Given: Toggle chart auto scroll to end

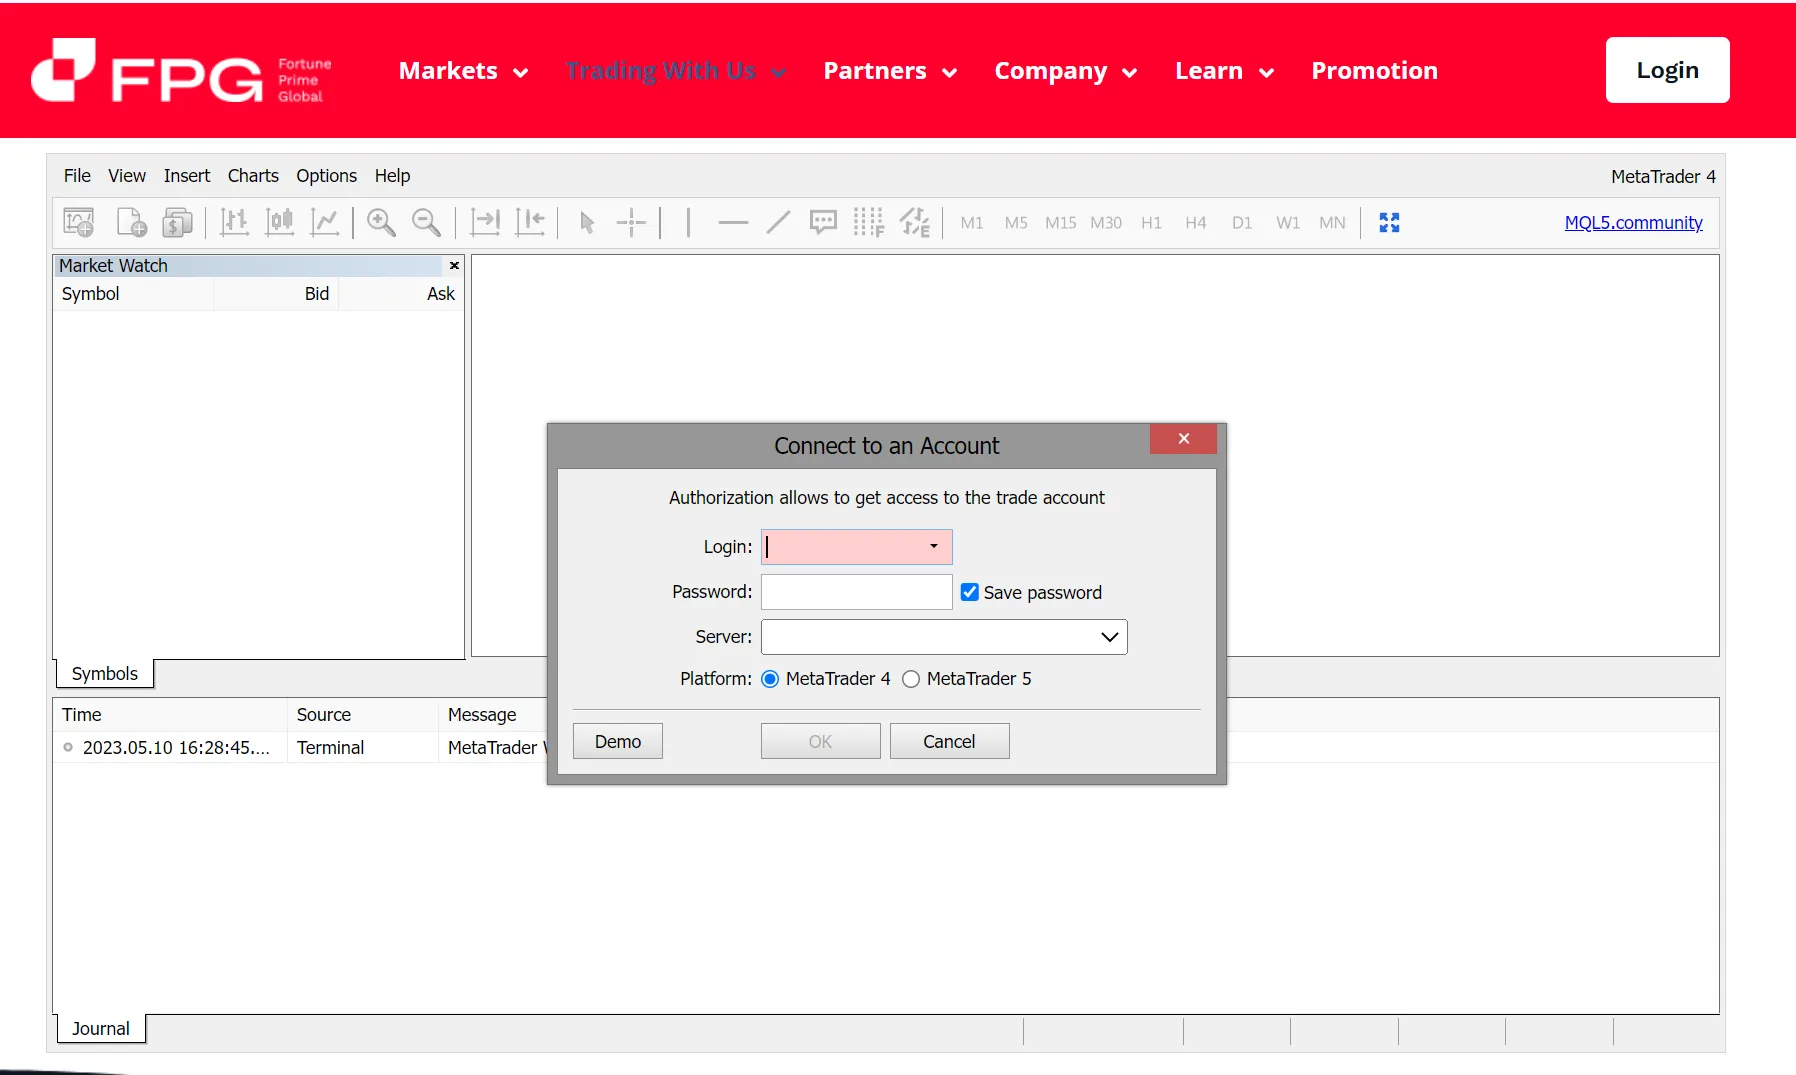Looking at the screenshot, I should (x=485, y=222).
